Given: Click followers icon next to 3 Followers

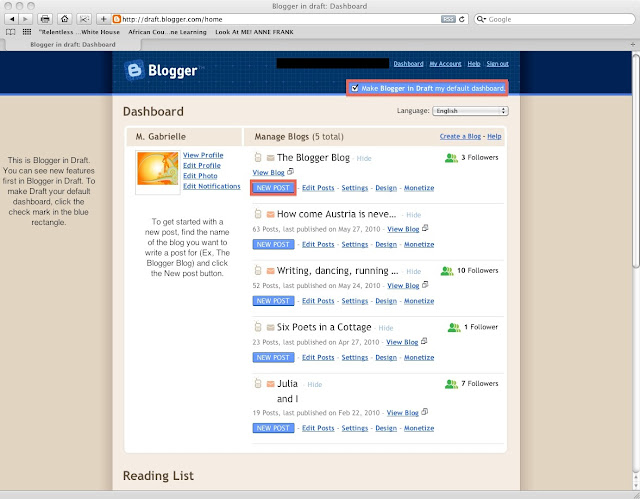Looking at the screenshot, I should pos(451,158).
